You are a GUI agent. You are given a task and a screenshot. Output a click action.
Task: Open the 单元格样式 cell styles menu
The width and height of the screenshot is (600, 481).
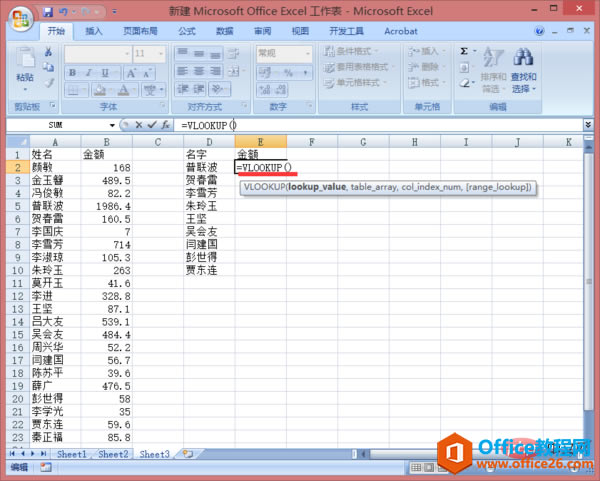click(355, 83)
